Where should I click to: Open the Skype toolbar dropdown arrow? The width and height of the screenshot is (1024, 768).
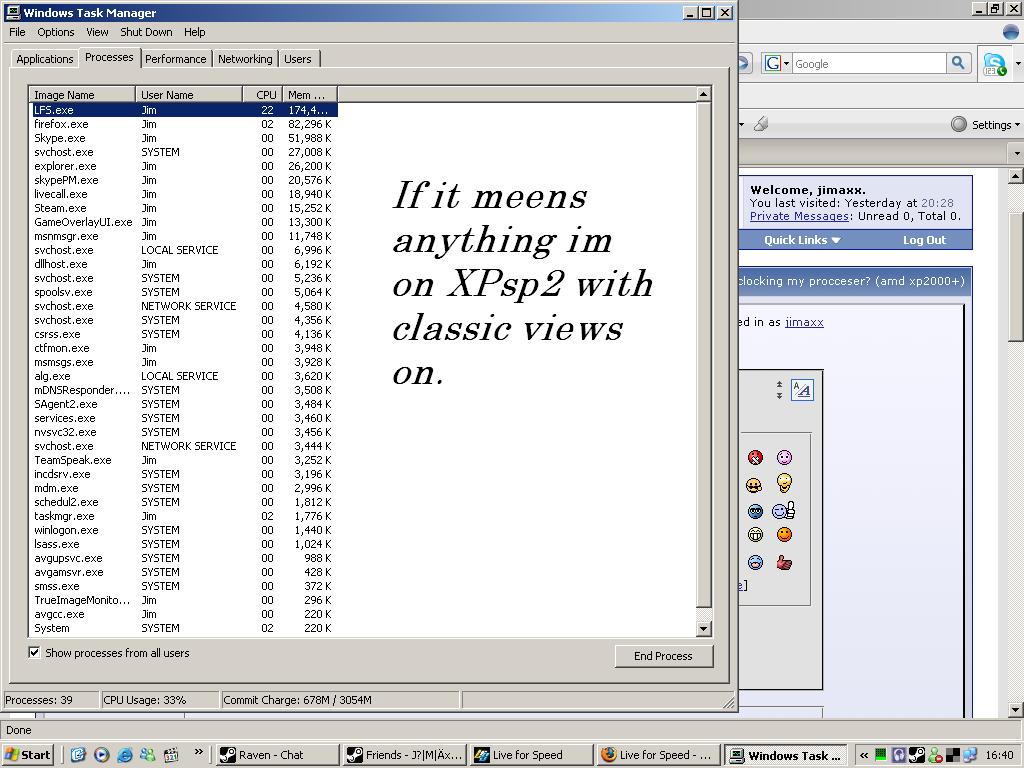[x=1018, y=64]
